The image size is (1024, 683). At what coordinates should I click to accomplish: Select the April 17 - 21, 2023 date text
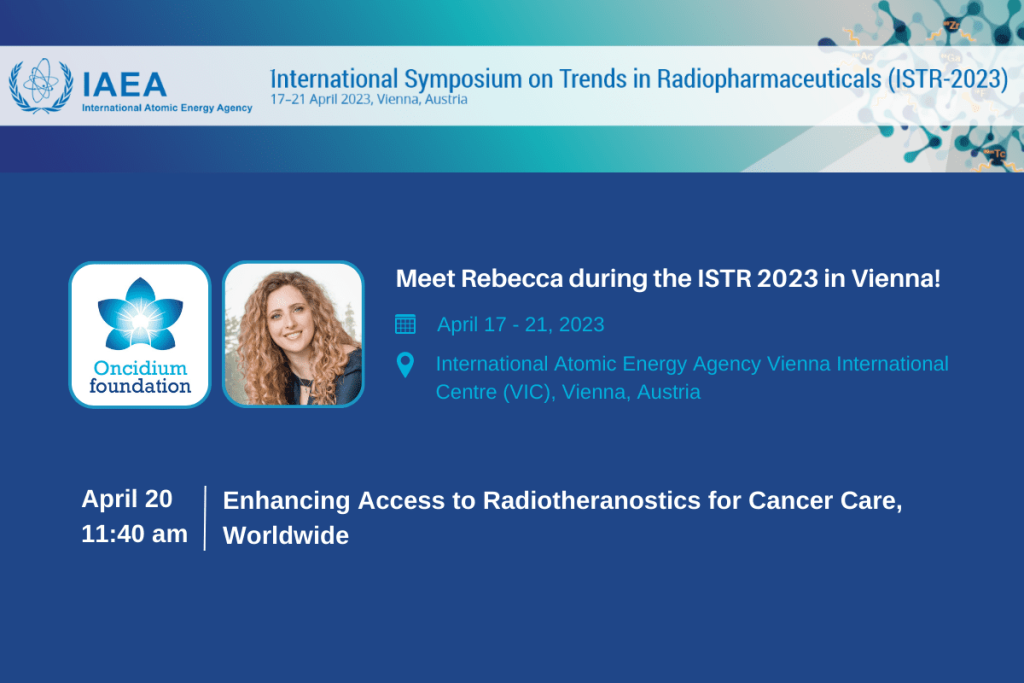pos(520,325)
